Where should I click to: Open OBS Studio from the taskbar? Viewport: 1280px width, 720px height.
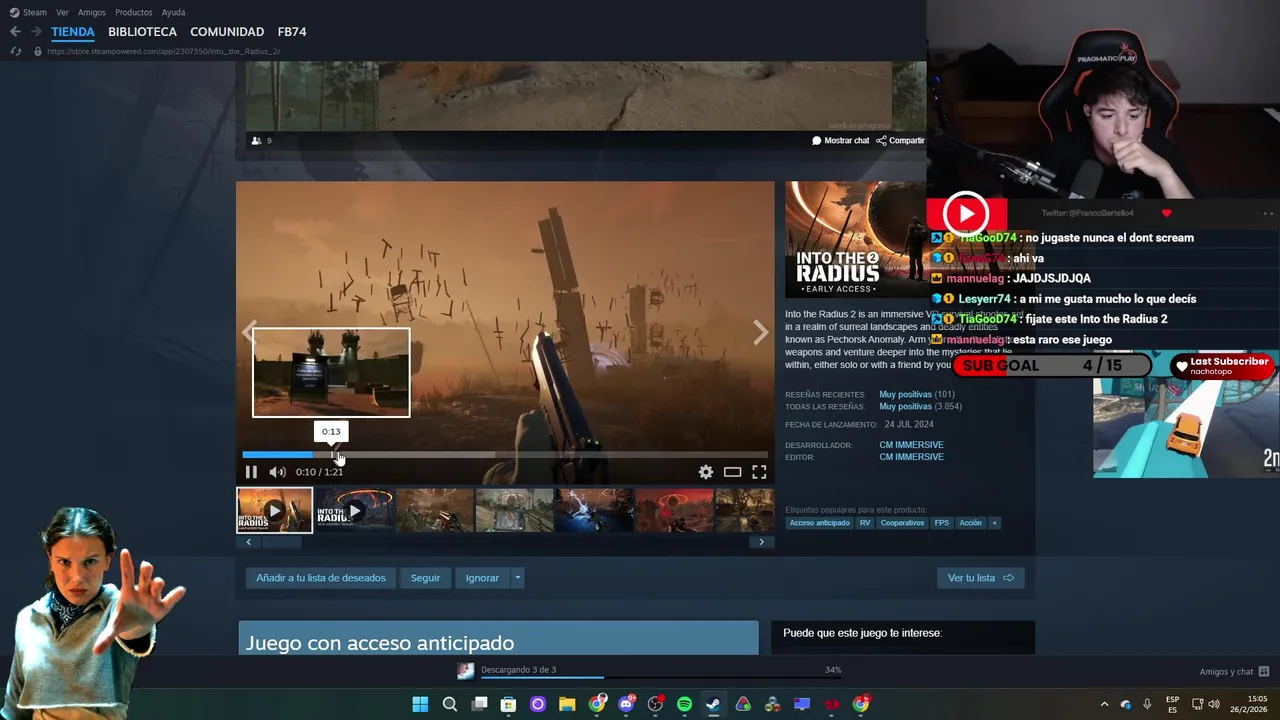(655, 704)
